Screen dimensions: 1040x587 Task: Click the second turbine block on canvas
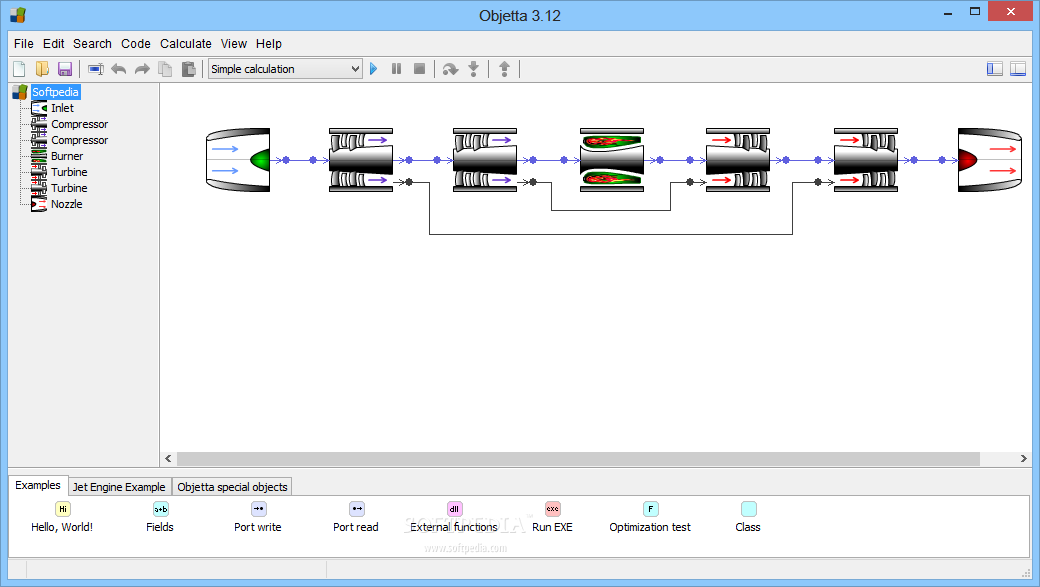[x=866, y=160]
